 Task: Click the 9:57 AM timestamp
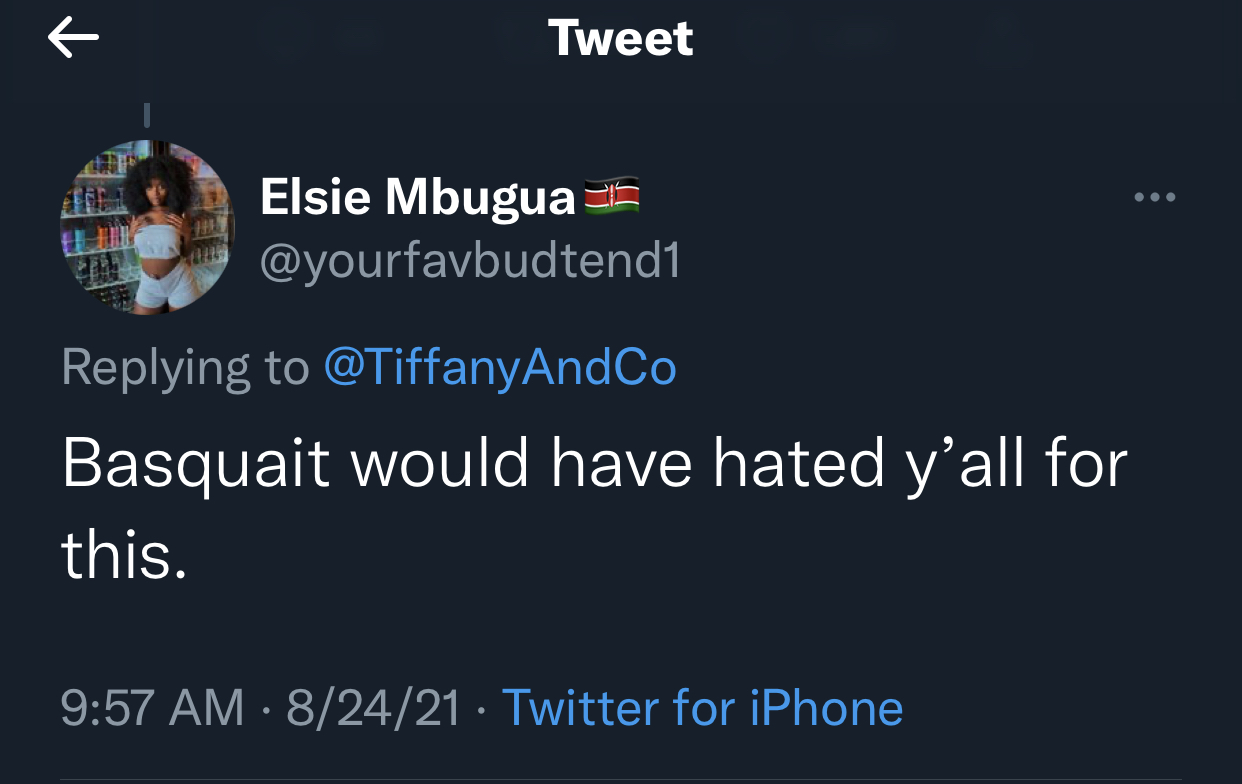[x=152, y=708]
